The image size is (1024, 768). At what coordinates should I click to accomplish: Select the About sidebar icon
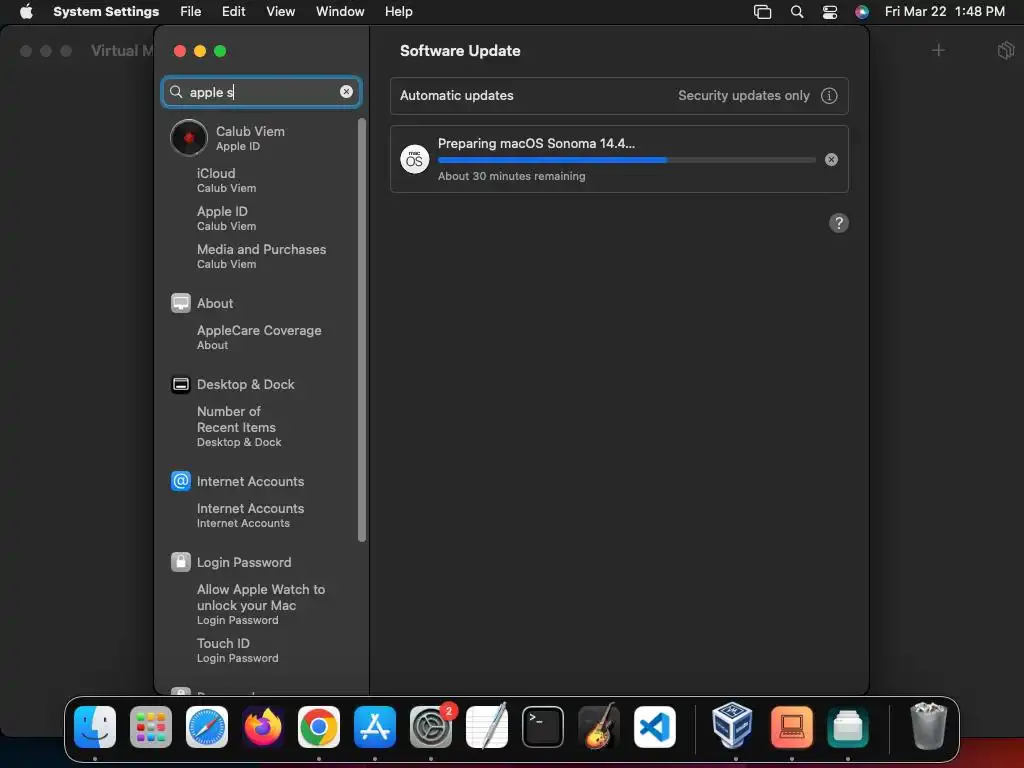click(x=181, y=303)
